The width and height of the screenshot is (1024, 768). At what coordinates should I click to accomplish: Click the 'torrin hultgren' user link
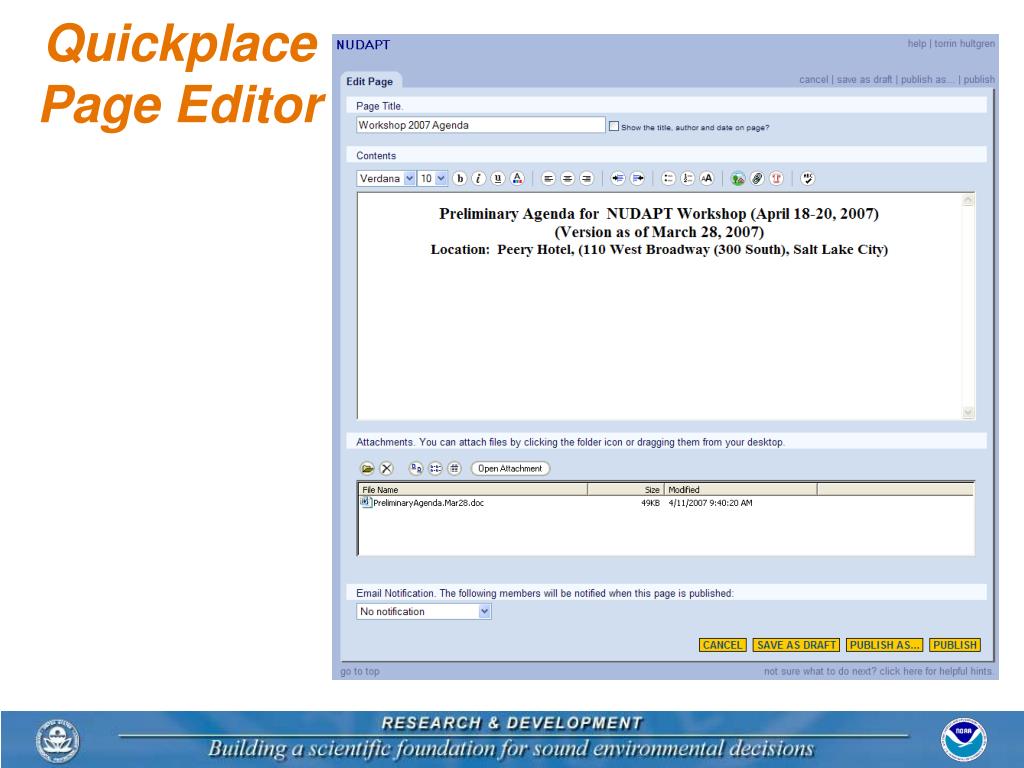(x=965, y=44)
